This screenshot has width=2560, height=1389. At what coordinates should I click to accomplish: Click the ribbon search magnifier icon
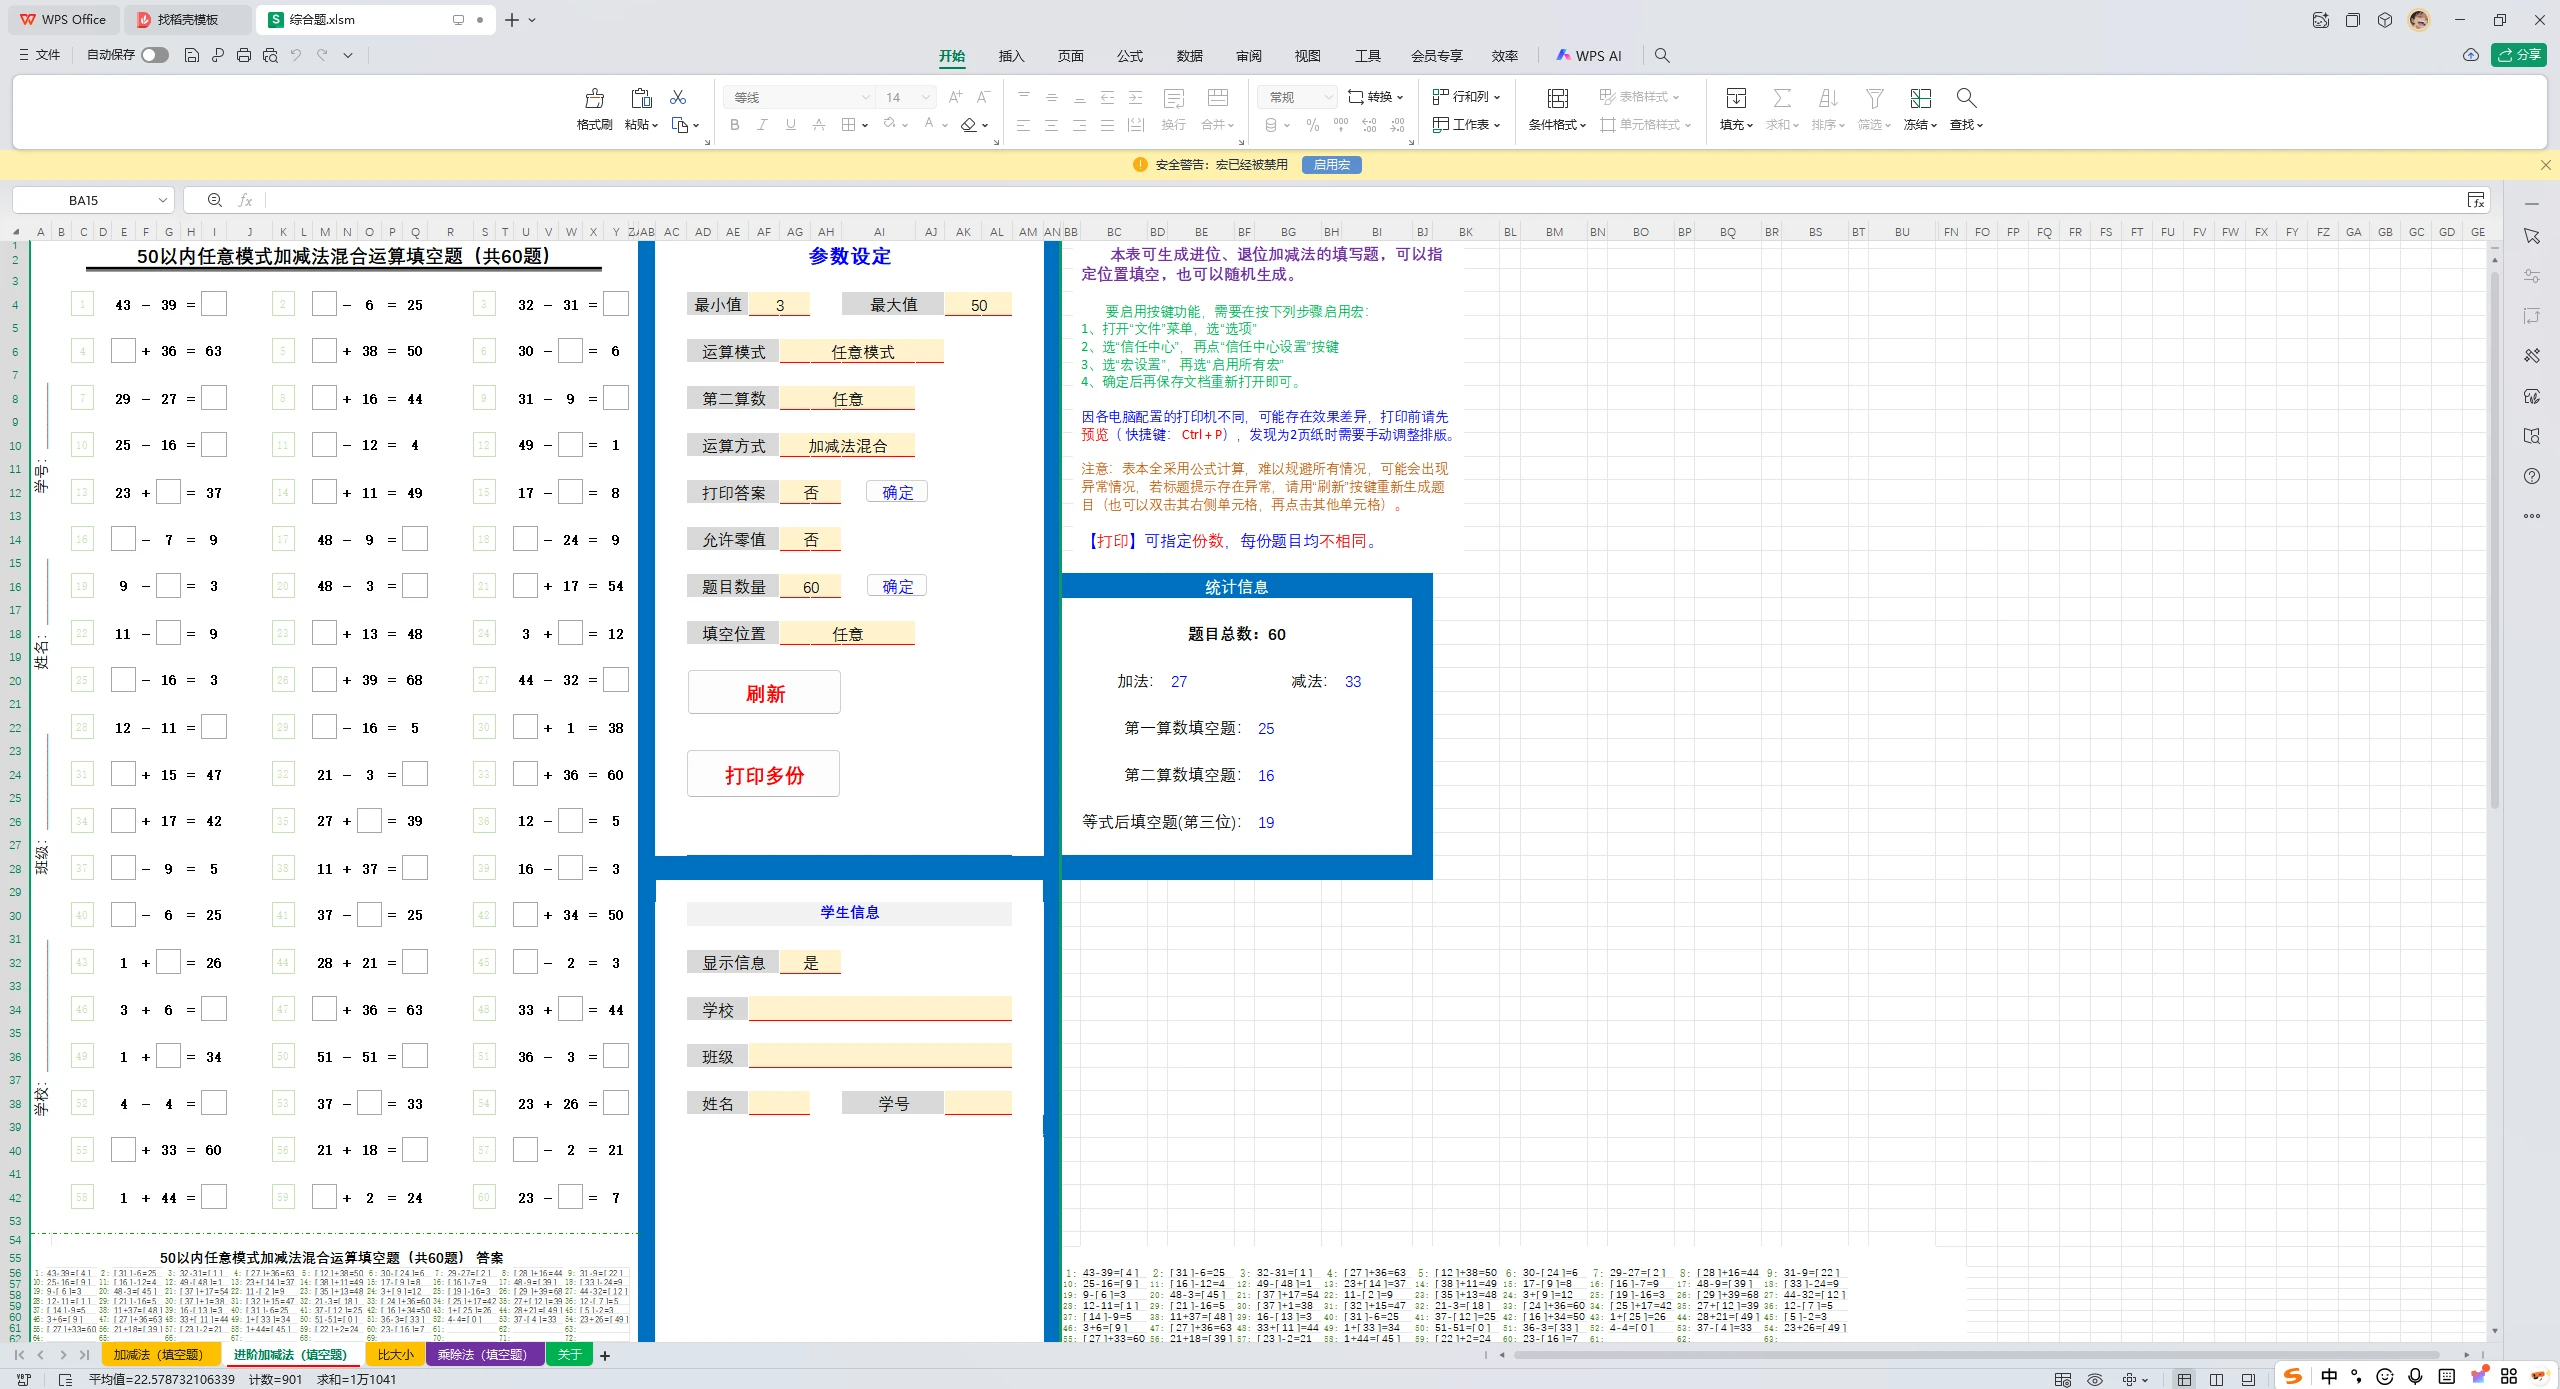click(x=1662, y=55)
